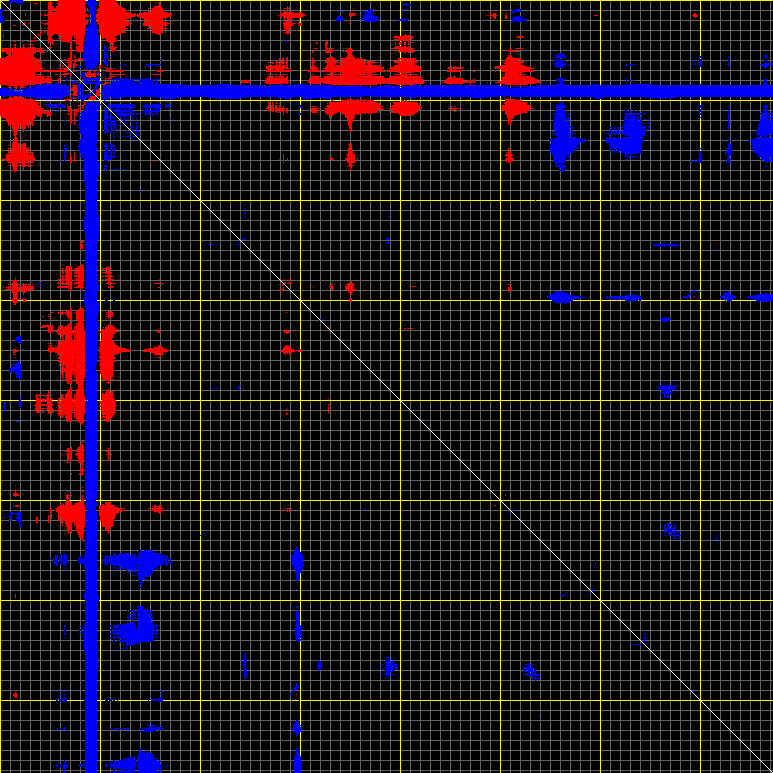Viewport: 773px width, 773px height.
Task: Click the first large blue blob below the horizontal band
Action: tap(563, 142)
